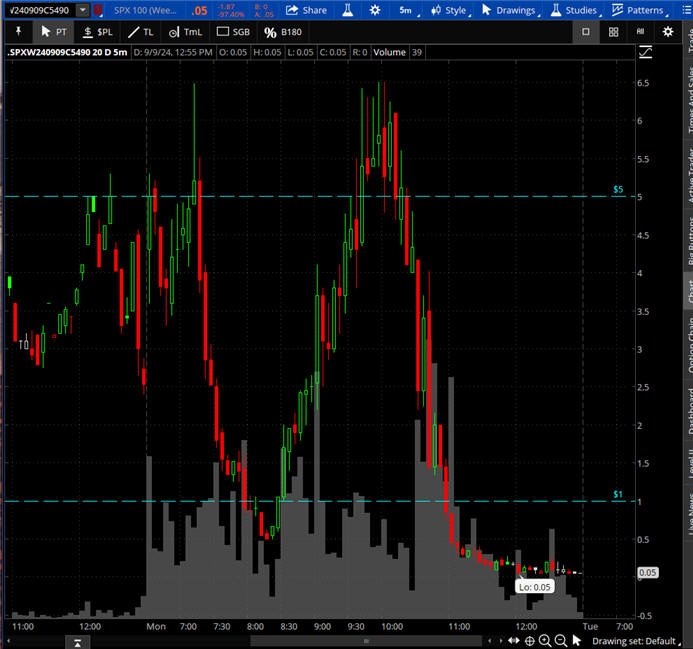
Task: Open the flask icon in top toolbar
Action: coord(348,10)
